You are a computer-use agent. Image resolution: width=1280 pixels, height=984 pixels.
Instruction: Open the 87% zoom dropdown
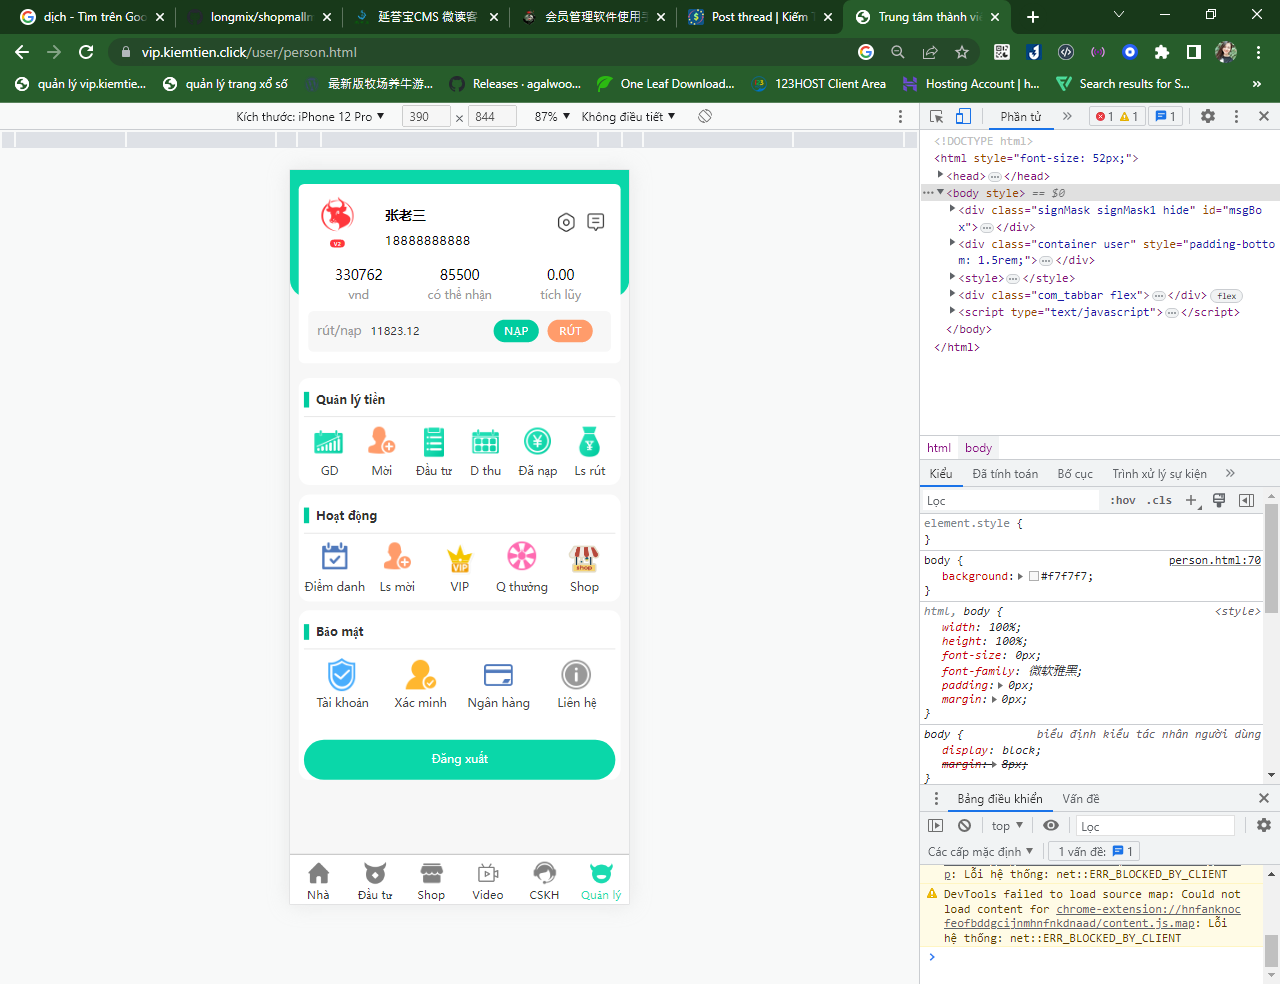tap(552, 116)
